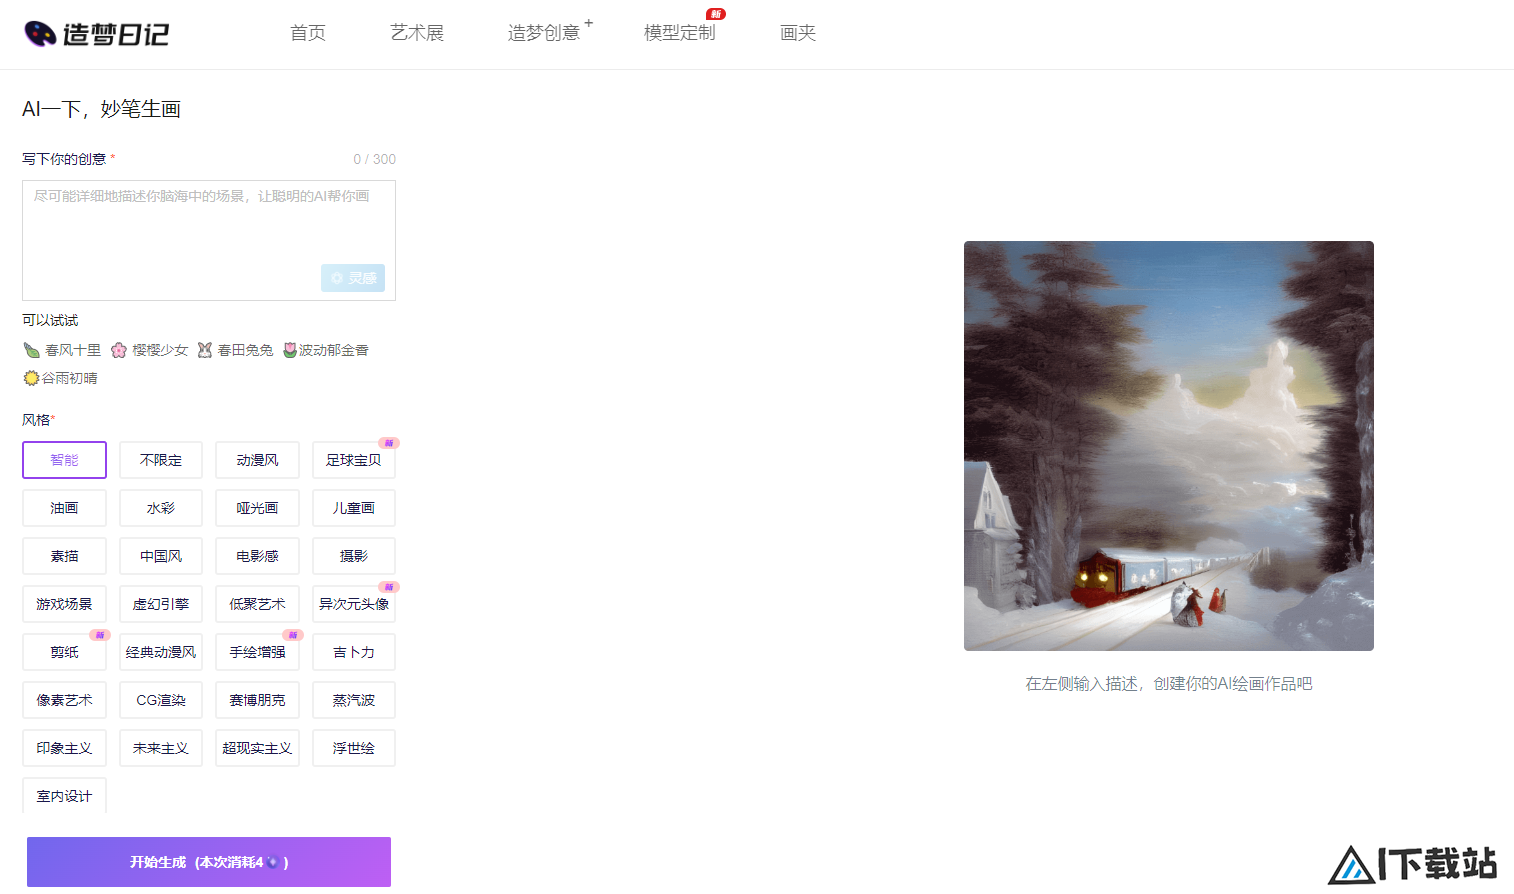Image resolution: width=1514 pixels, height=894 pixels.
Task: Open the 首页 navigation tab
Action: tap(308, 33)
